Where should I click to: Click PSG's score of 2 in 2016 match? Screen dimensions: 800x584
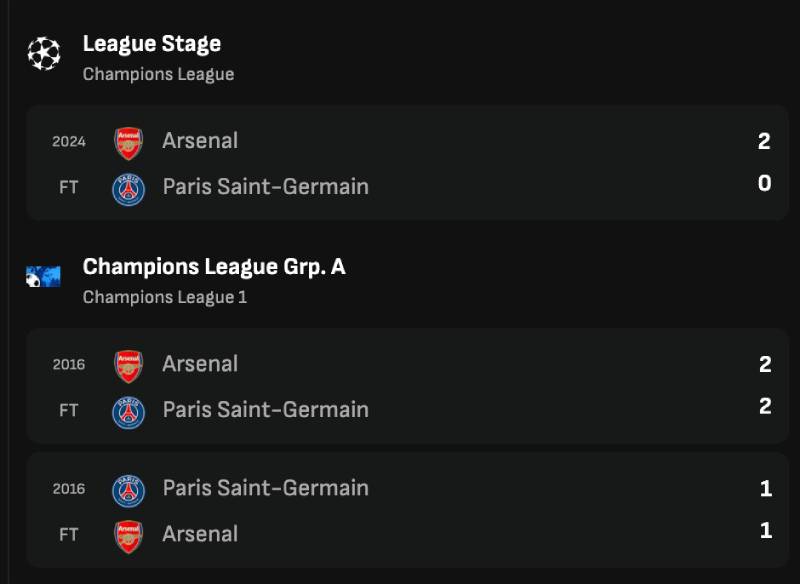tap(764, 406)
